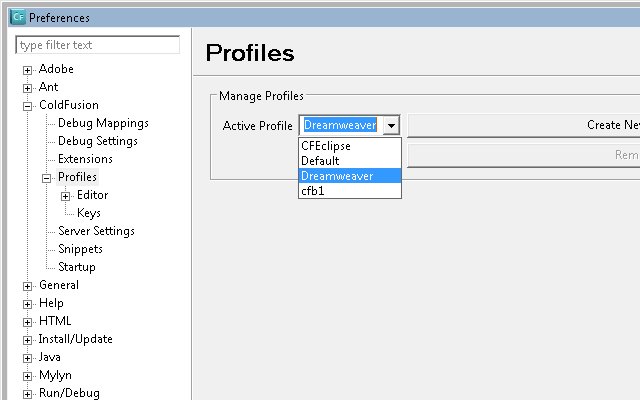Open Debug Mappings preferences page
Viewport: 640px width, 400px height.
pyautogui.click(x=103, y=123)
